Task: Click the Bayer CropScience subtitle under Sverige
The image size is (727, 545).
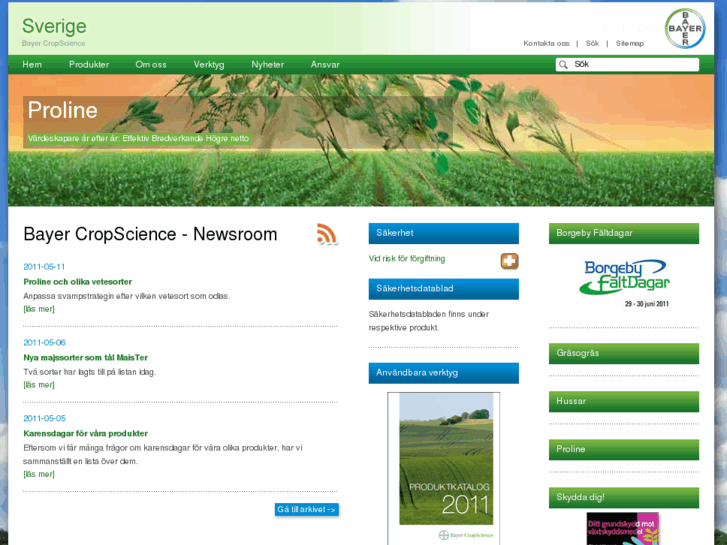Action: (x=53, y=43)
